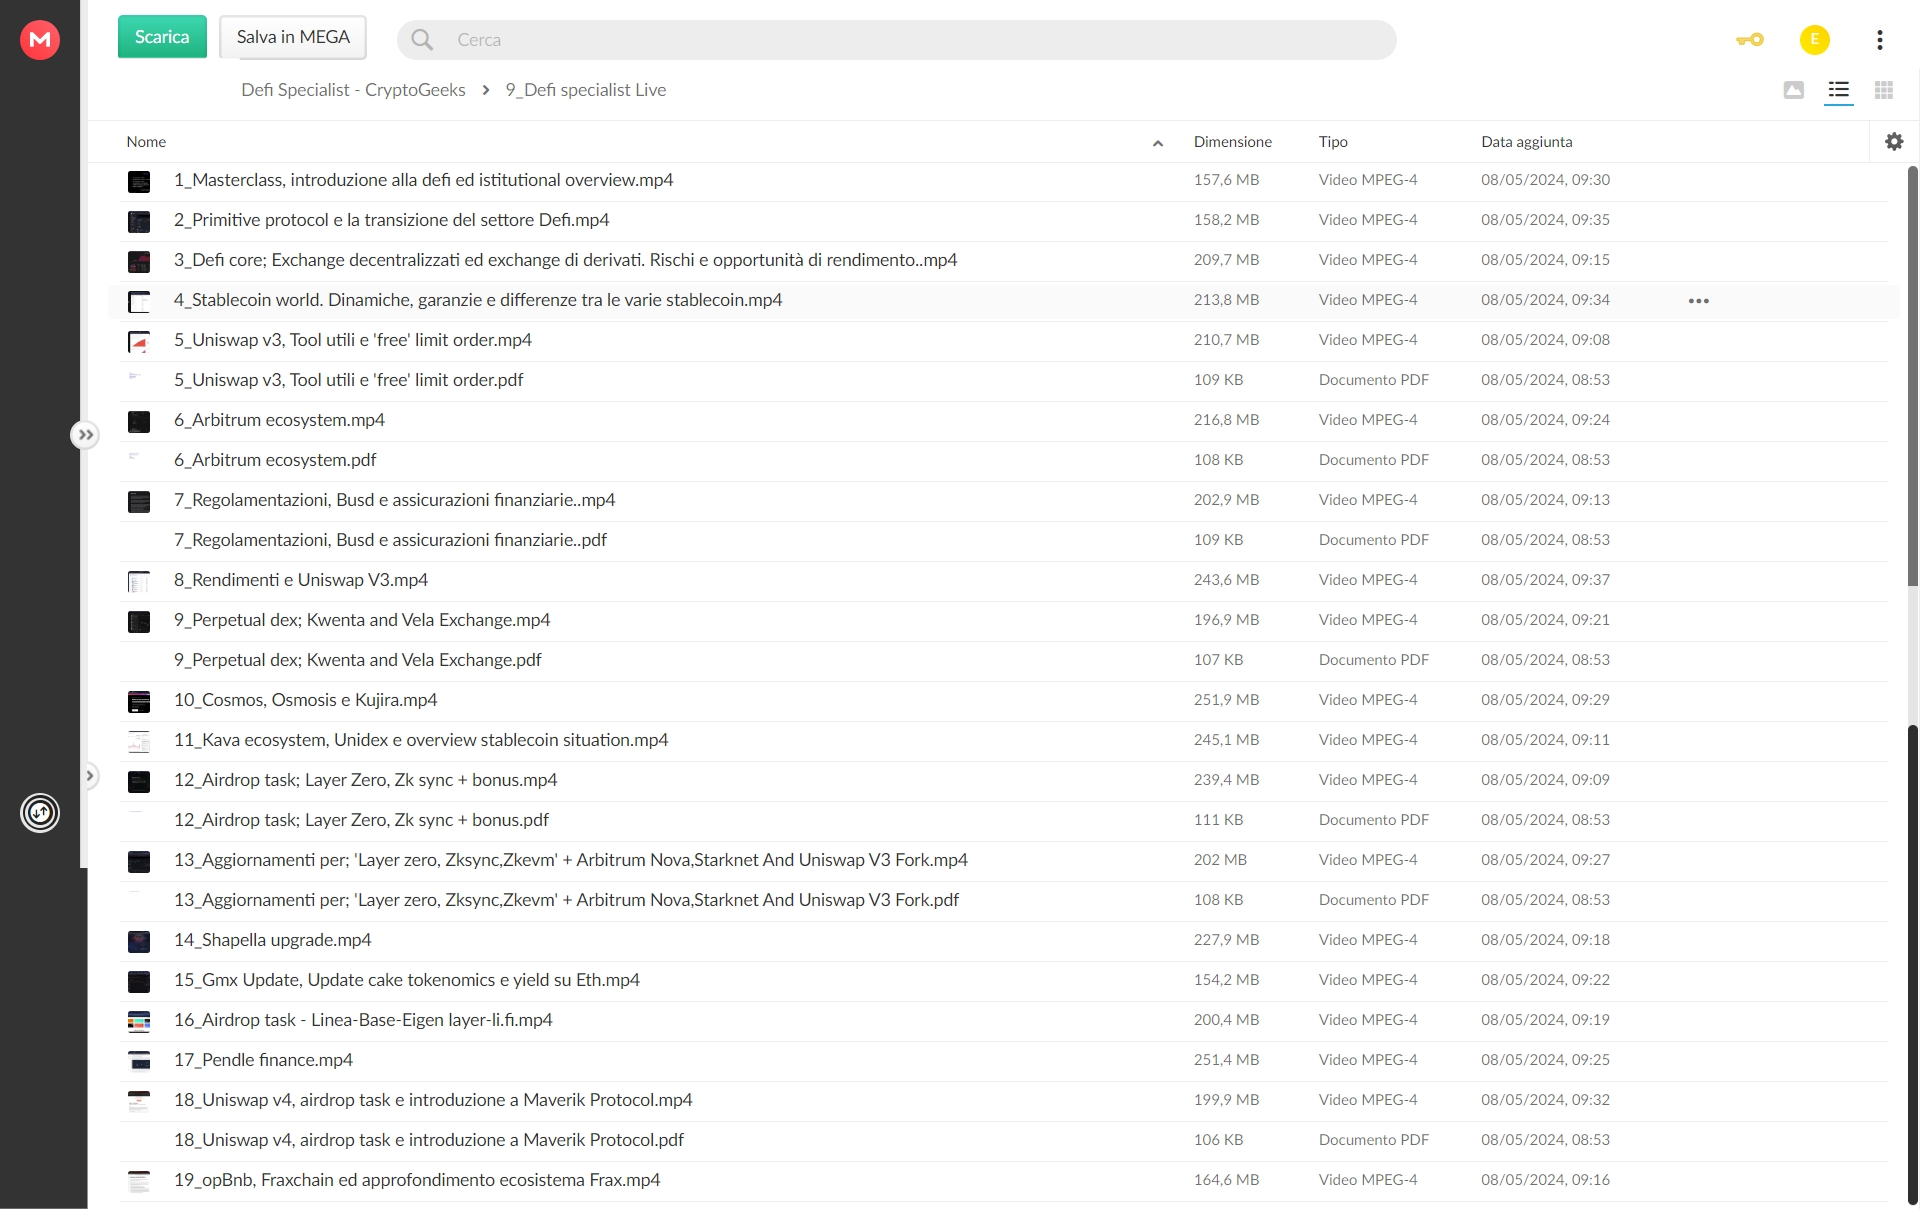The image size is (1920, 1209).
Task: Go to Defi Specialist - CryptoGeeks breadcrumb
Action: coord(353,90)
